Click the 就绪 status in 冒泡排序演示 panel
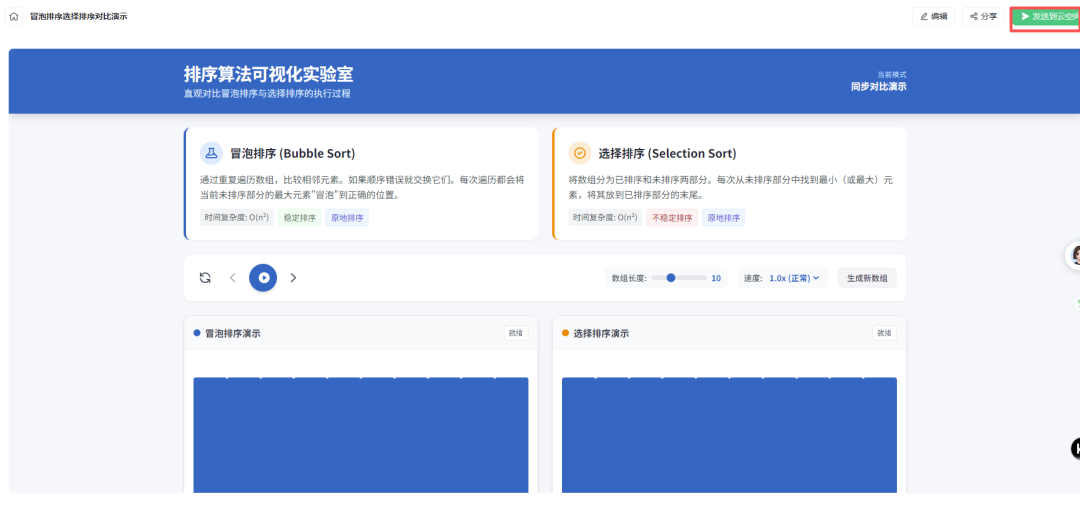The height and width of the screenshot is (505, 1080). point(516,333)
